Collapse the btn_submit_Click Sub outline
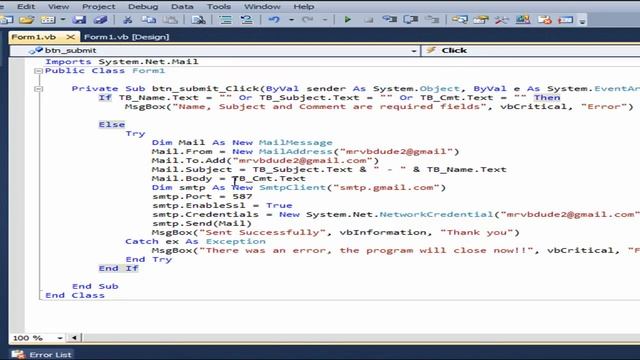This screenshot has height=360, width=640. point(39,89)
